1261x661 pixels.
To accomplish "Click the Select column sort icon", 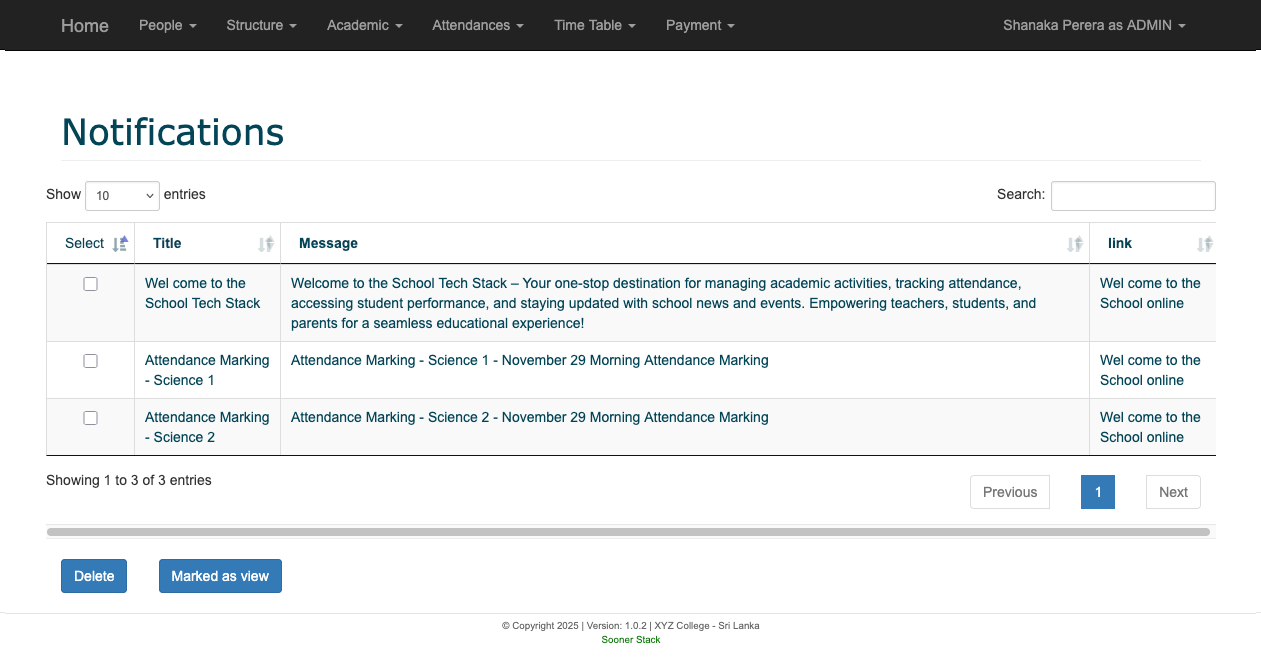I will coord(120,244).
